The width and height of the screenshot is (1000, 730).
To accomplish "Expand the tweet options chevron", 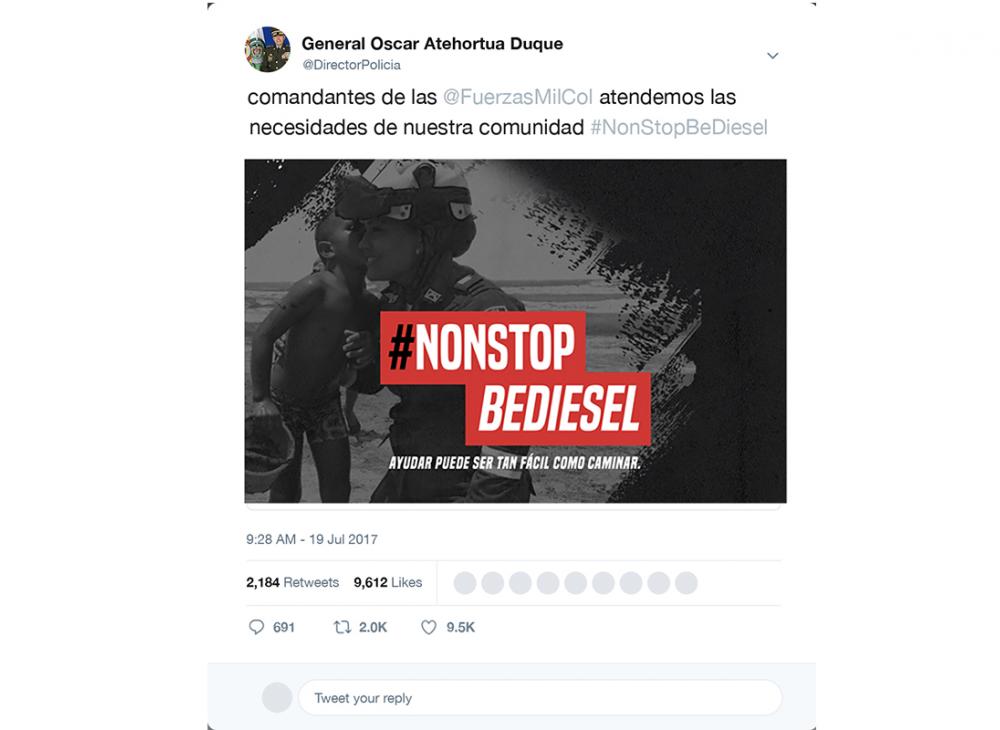I will coord(772,55).
